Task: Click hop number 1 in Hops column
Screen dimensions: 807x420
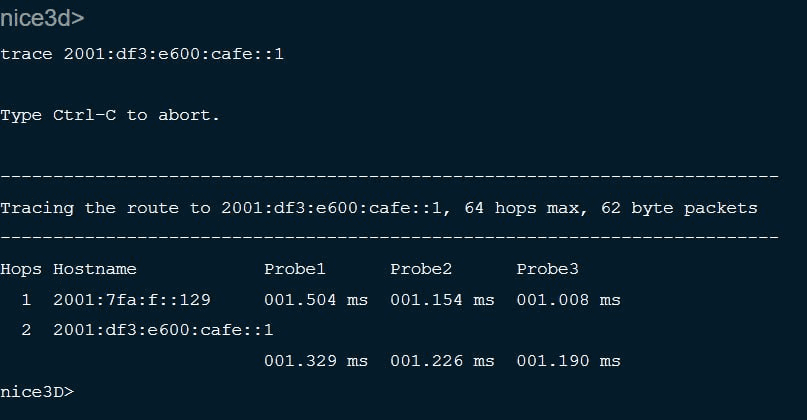Action: pyautogui.click(x=27, y=300)
